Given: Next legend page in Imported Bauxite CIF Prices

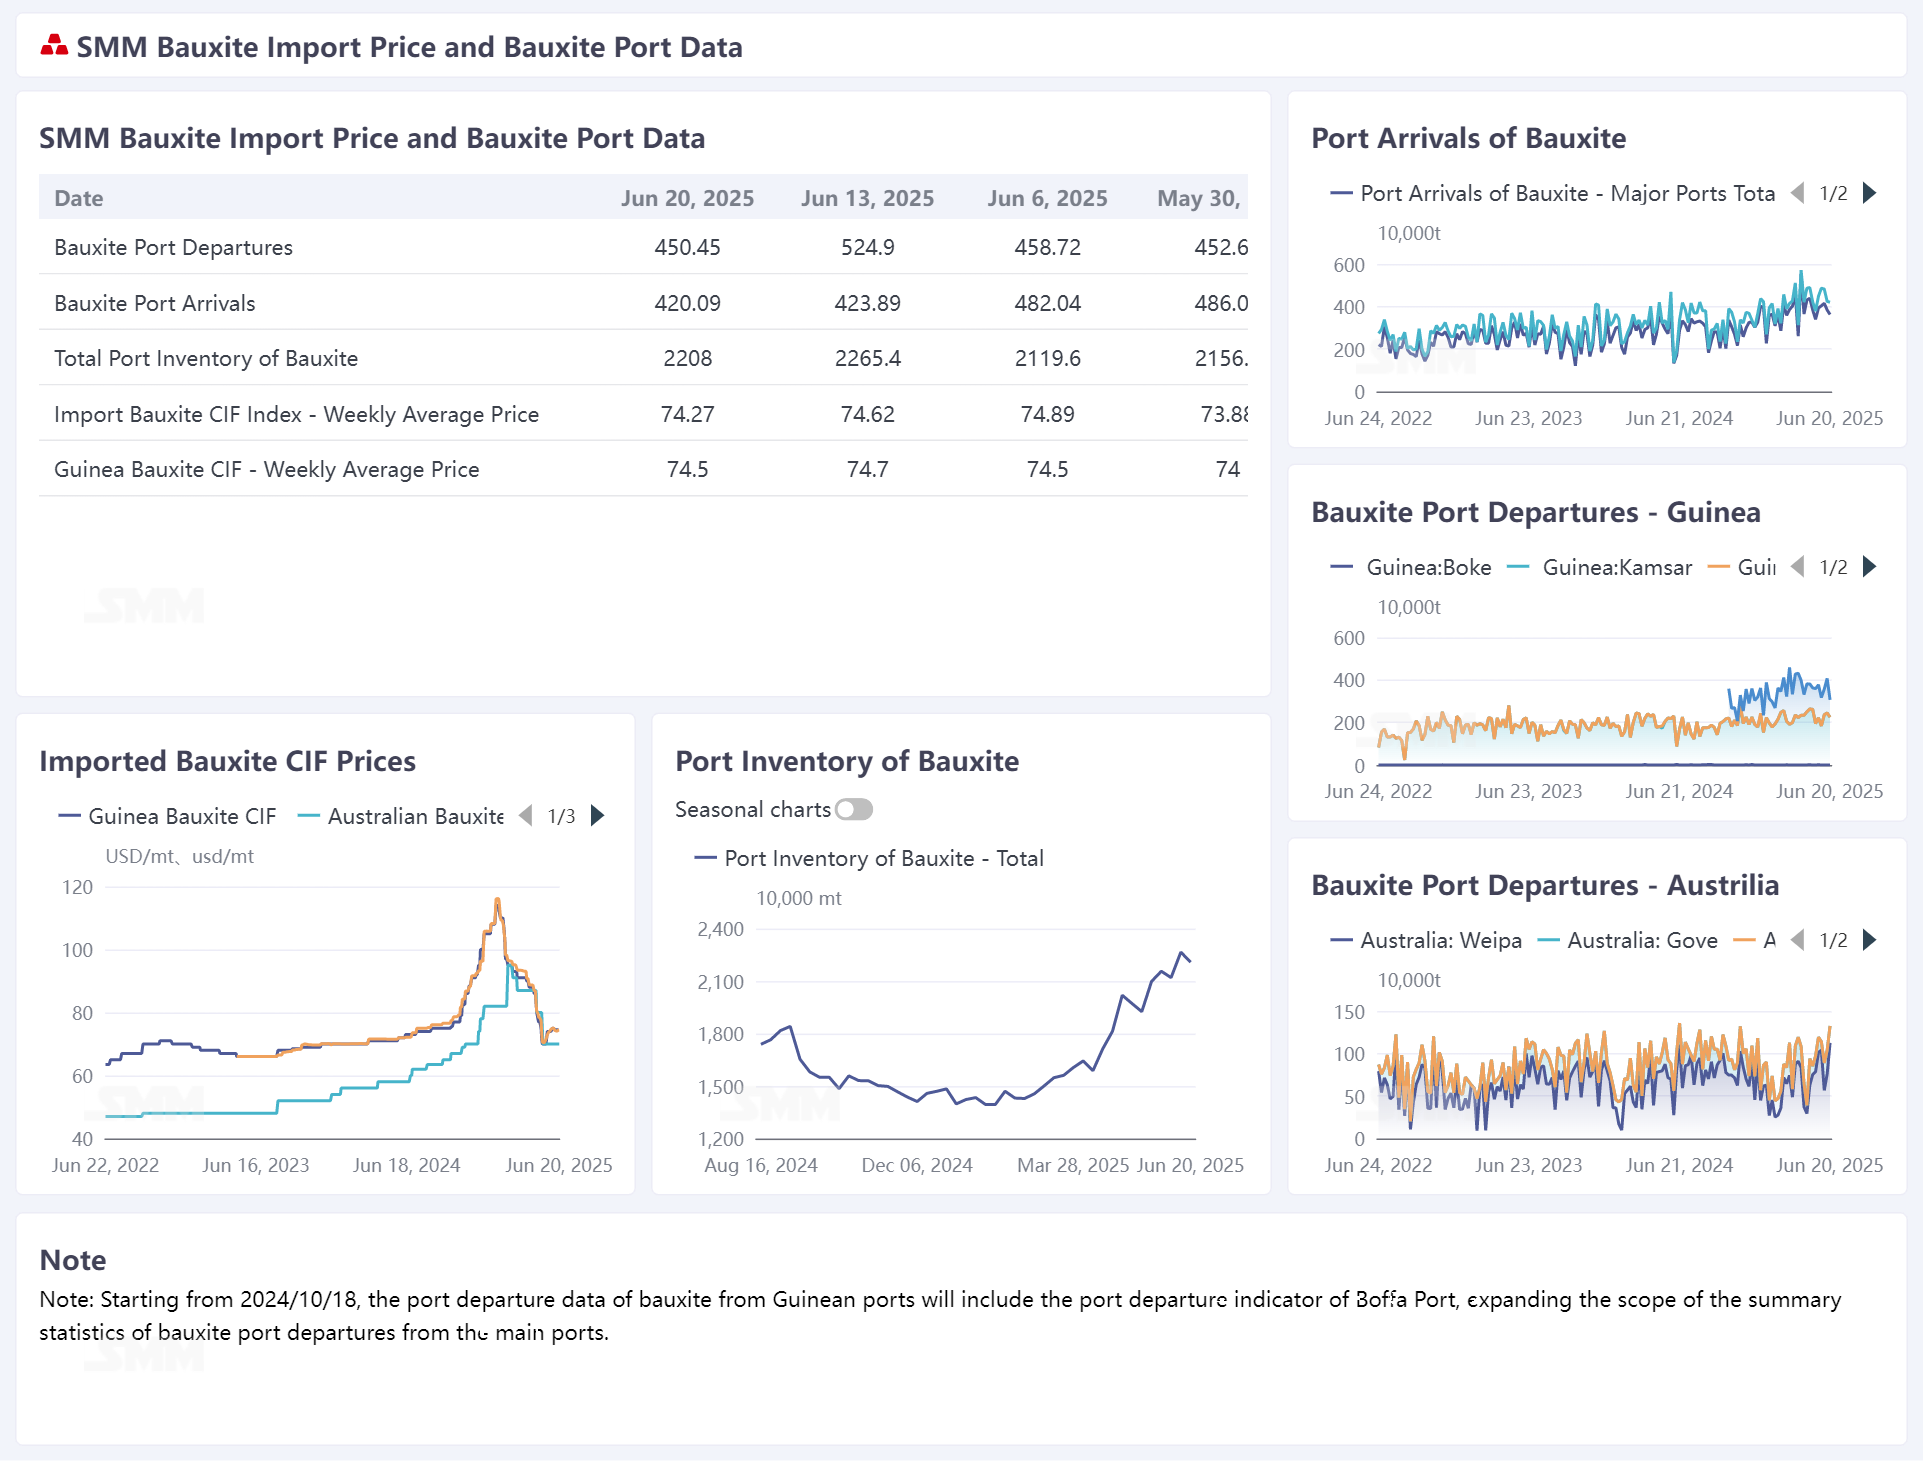Looking at the screenshot, I should coord(598,816).
